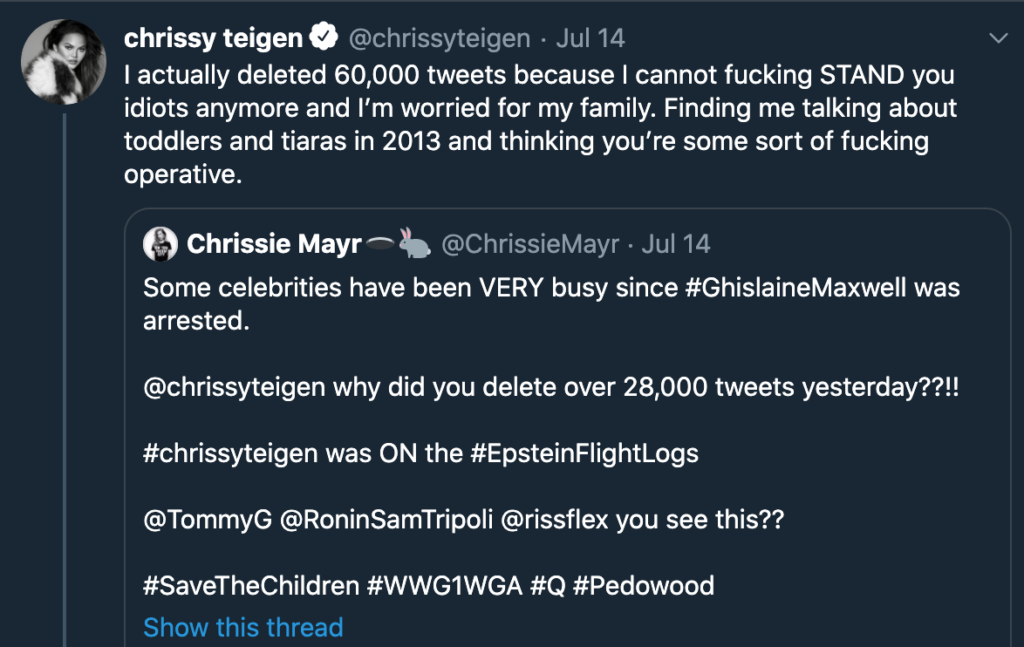
Task: Expand the tweet options chevron
Action: pos(997,38)
